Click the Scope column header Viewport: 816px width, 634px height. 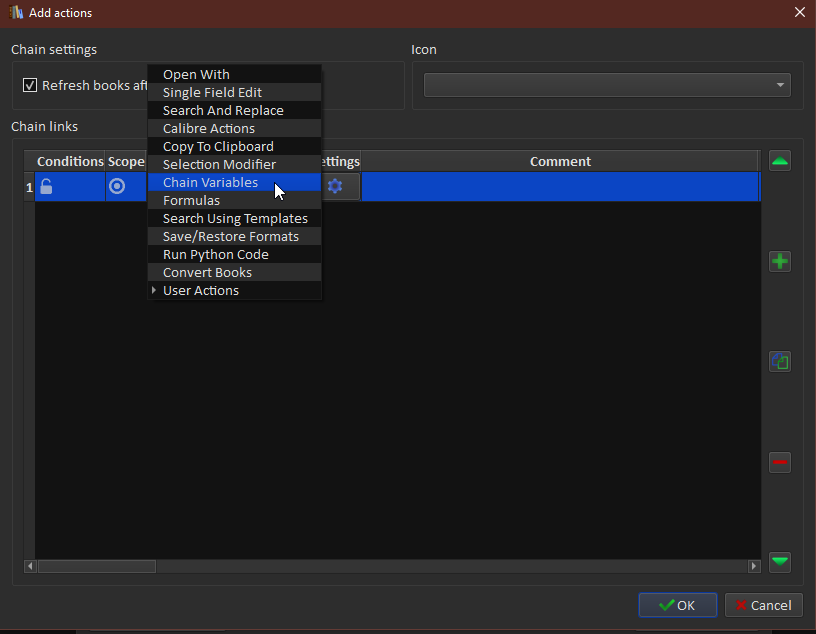pyautogui.click(x=126, y=161)
